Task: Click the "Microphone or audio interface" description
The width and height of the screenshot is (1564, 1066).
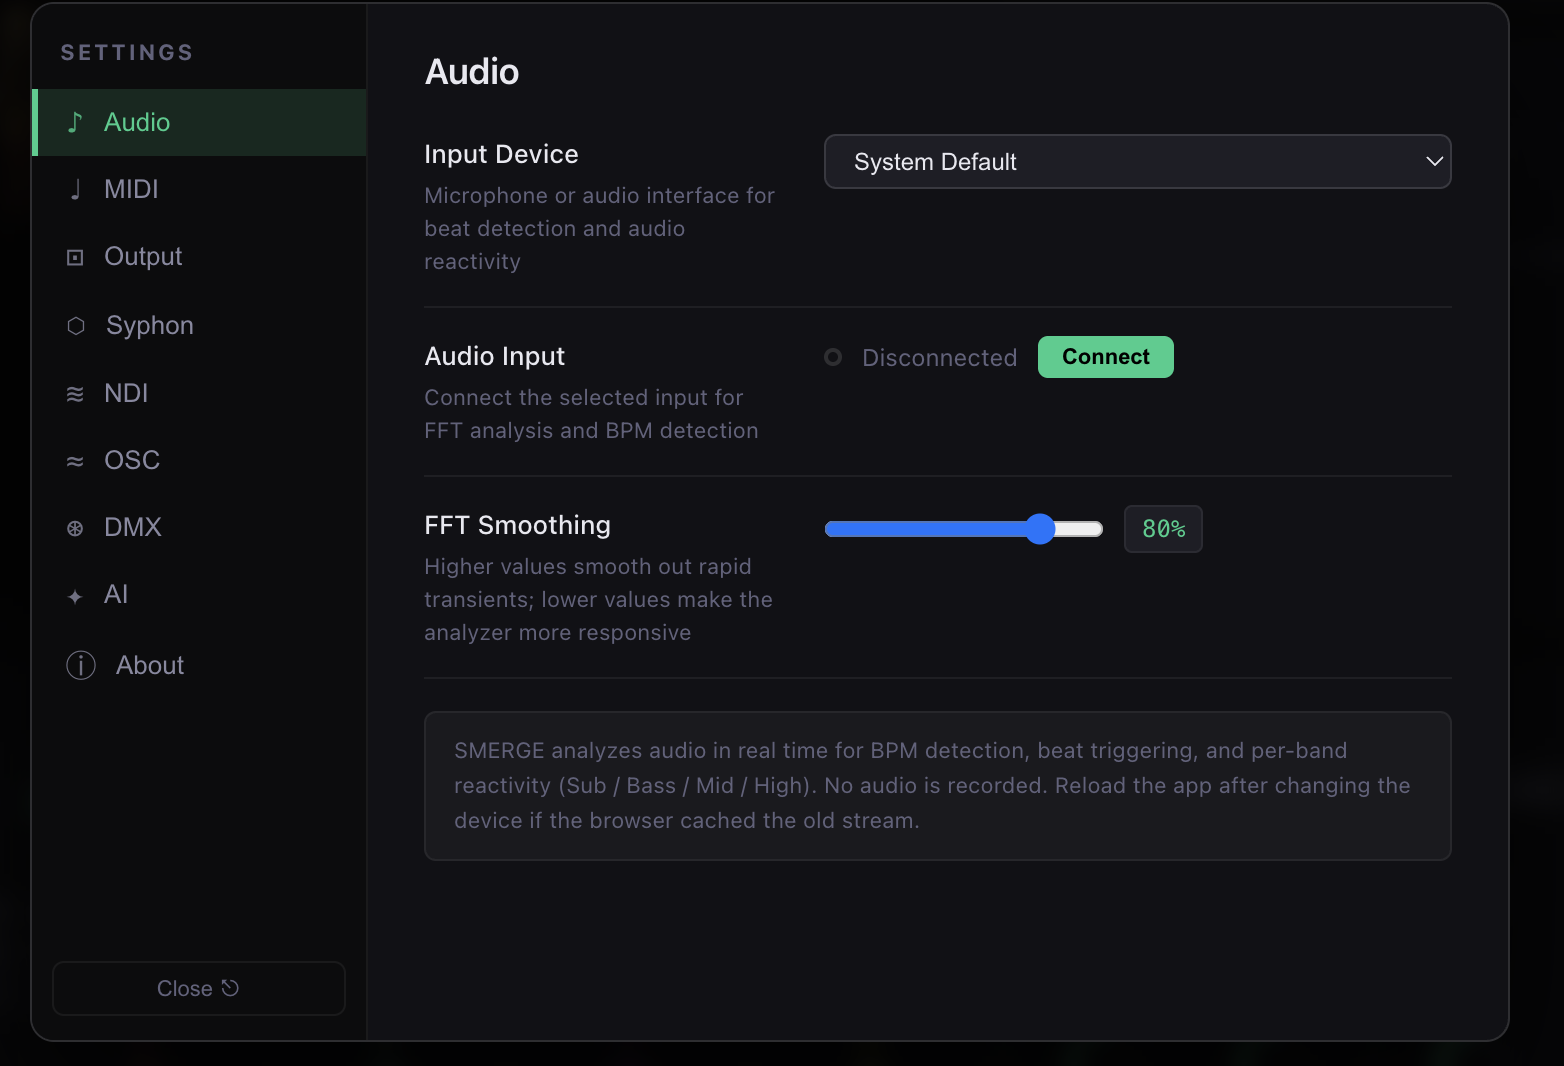Action: point(600,228)
